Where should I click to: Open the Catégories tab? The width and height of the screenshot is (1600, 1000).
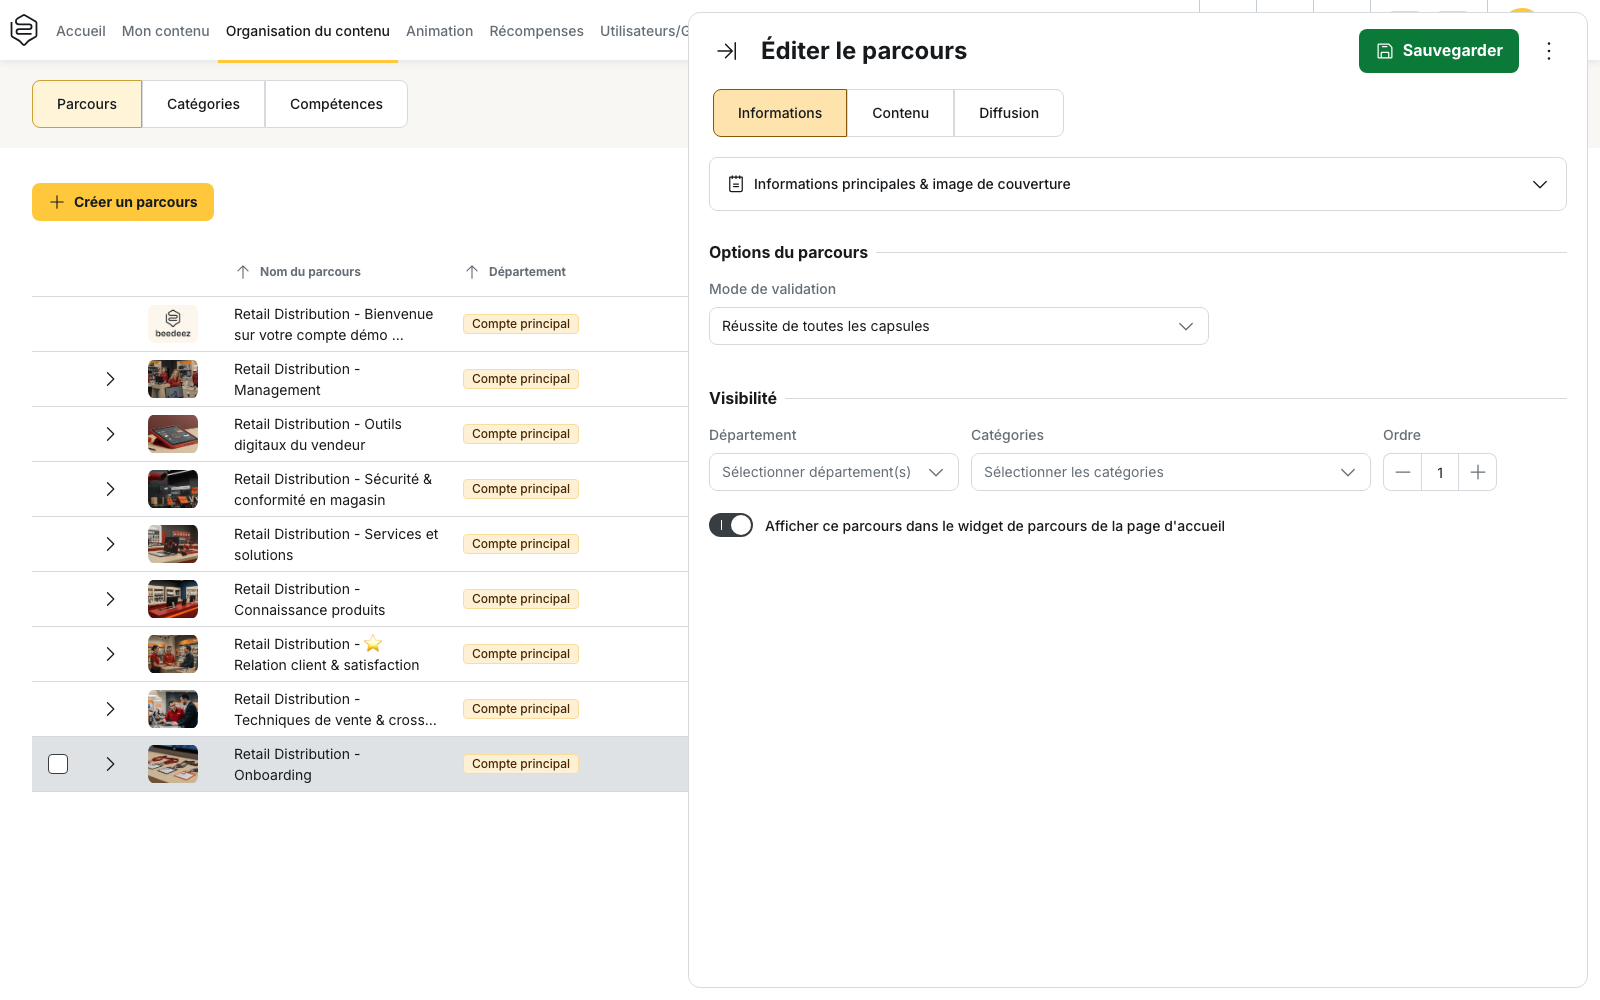tap(203, 104)
